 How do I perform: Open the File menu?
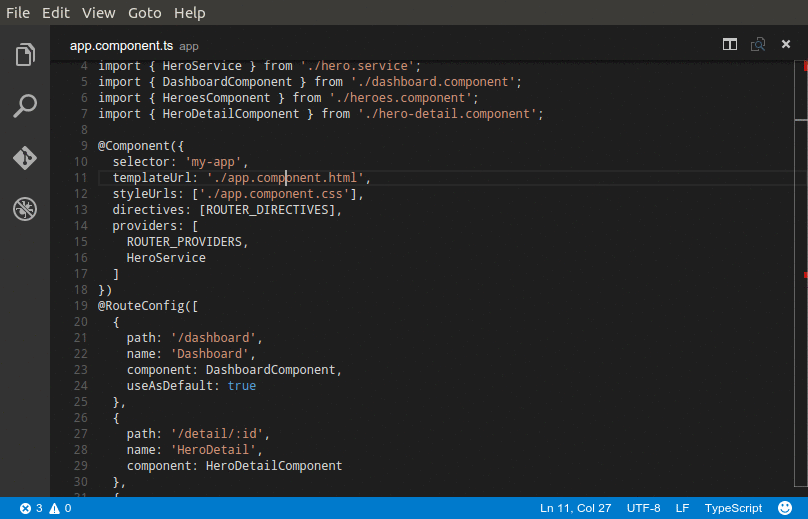[18, 13]
